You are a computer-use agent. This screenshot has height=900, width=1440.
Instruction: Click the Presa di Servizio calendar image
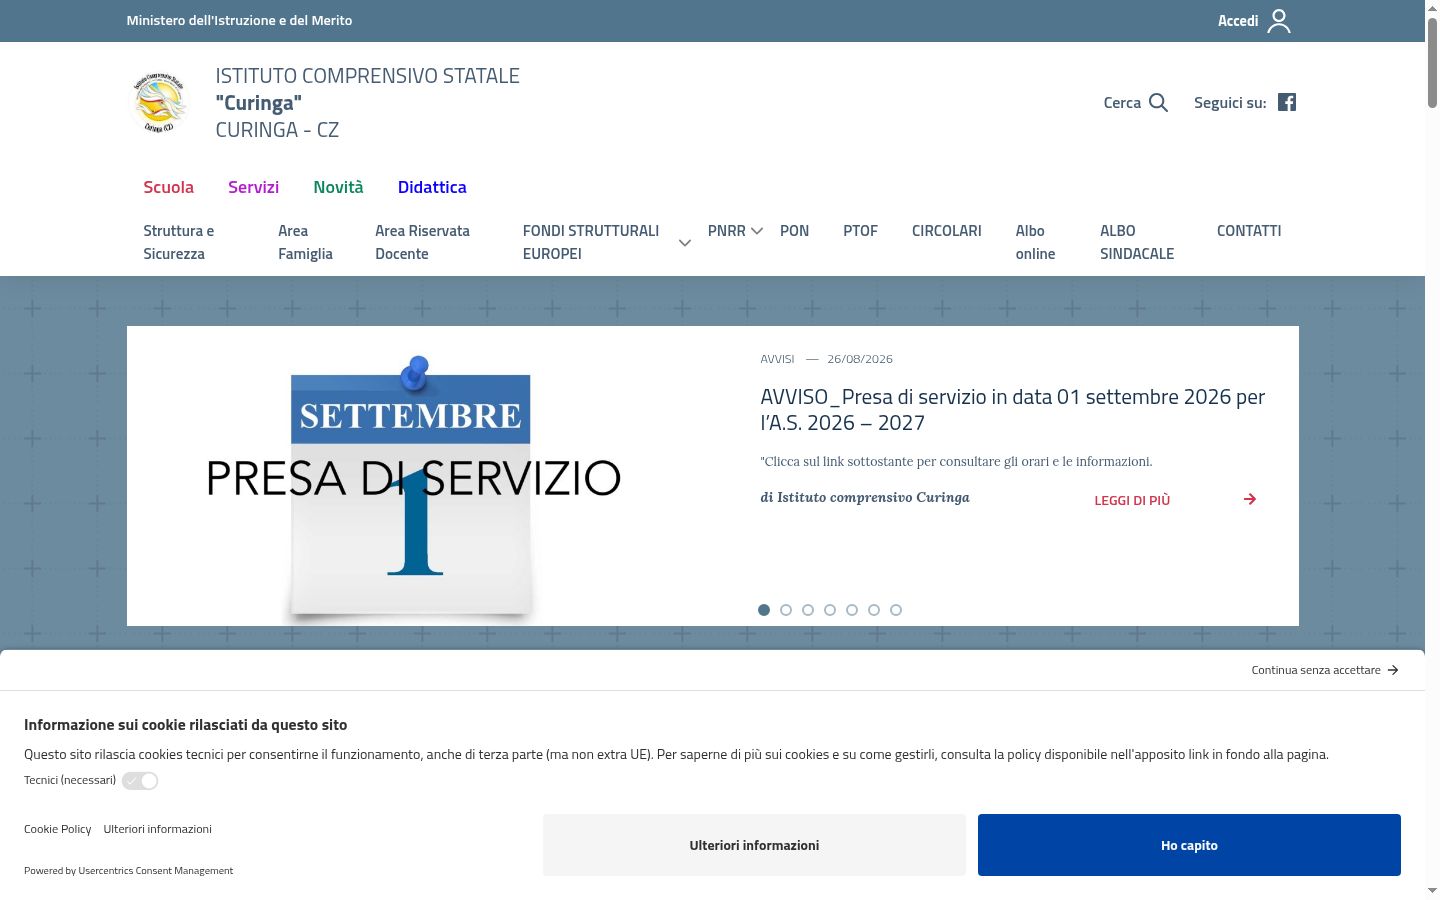[413, 476]
